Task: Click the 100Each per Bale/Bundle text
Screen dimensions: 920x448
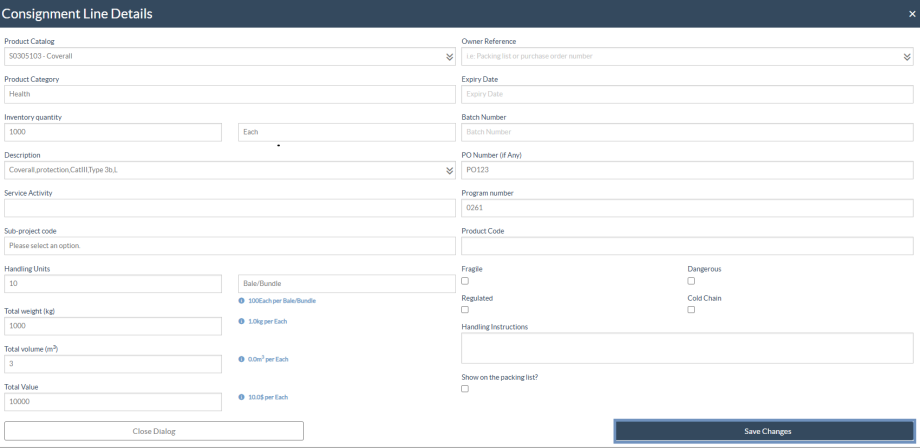Action: click(282, 301)
